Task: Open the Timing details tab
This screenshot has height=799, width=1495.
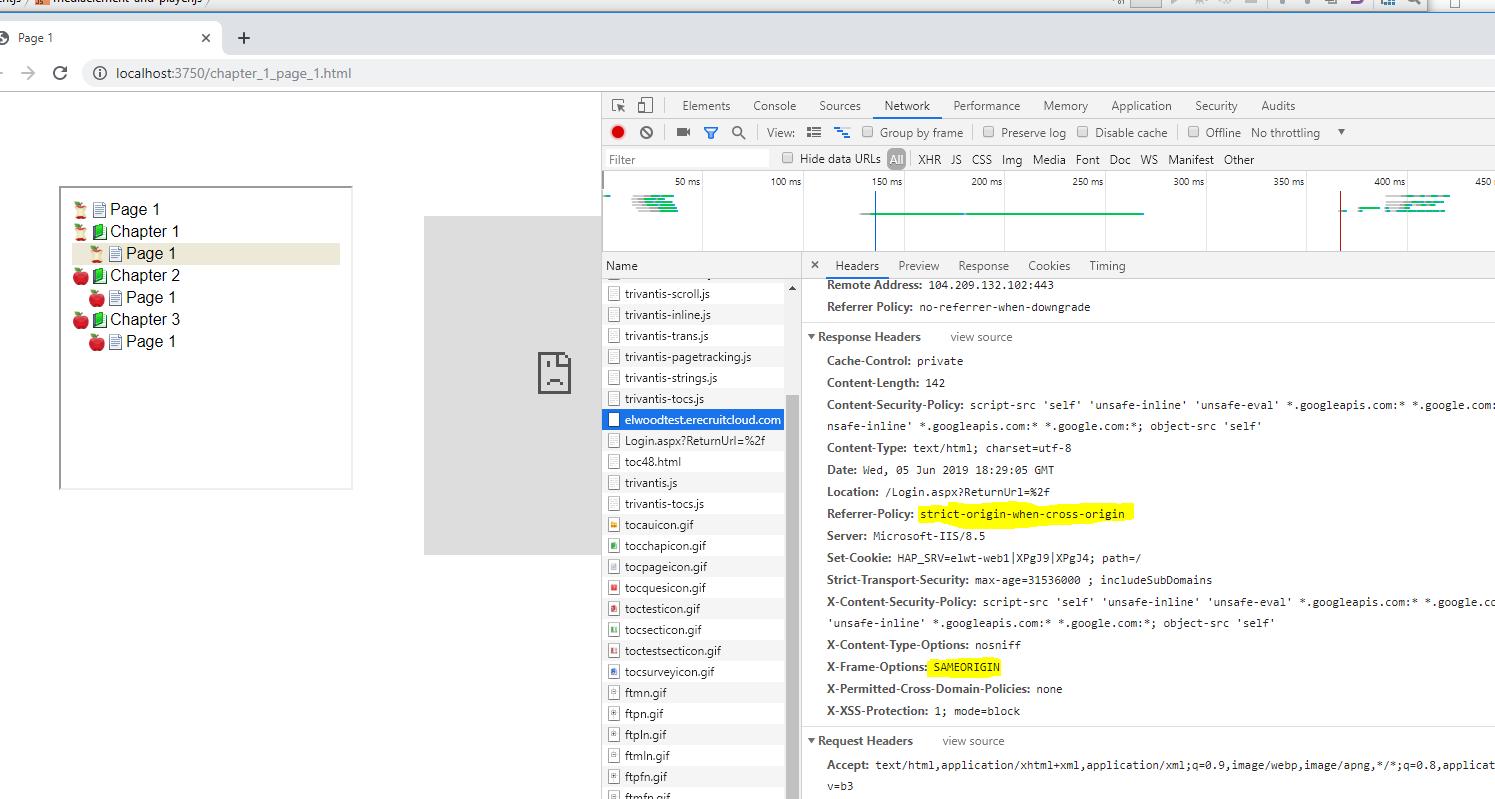Action: [1107, 266]
